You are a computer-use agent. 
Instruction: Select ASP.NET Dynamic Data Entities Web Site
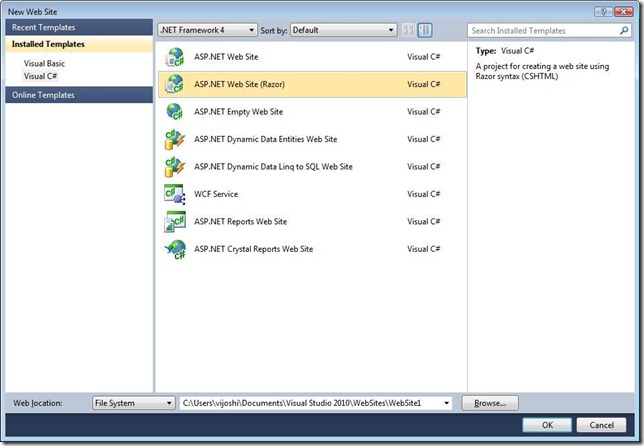tap(266, 139)
